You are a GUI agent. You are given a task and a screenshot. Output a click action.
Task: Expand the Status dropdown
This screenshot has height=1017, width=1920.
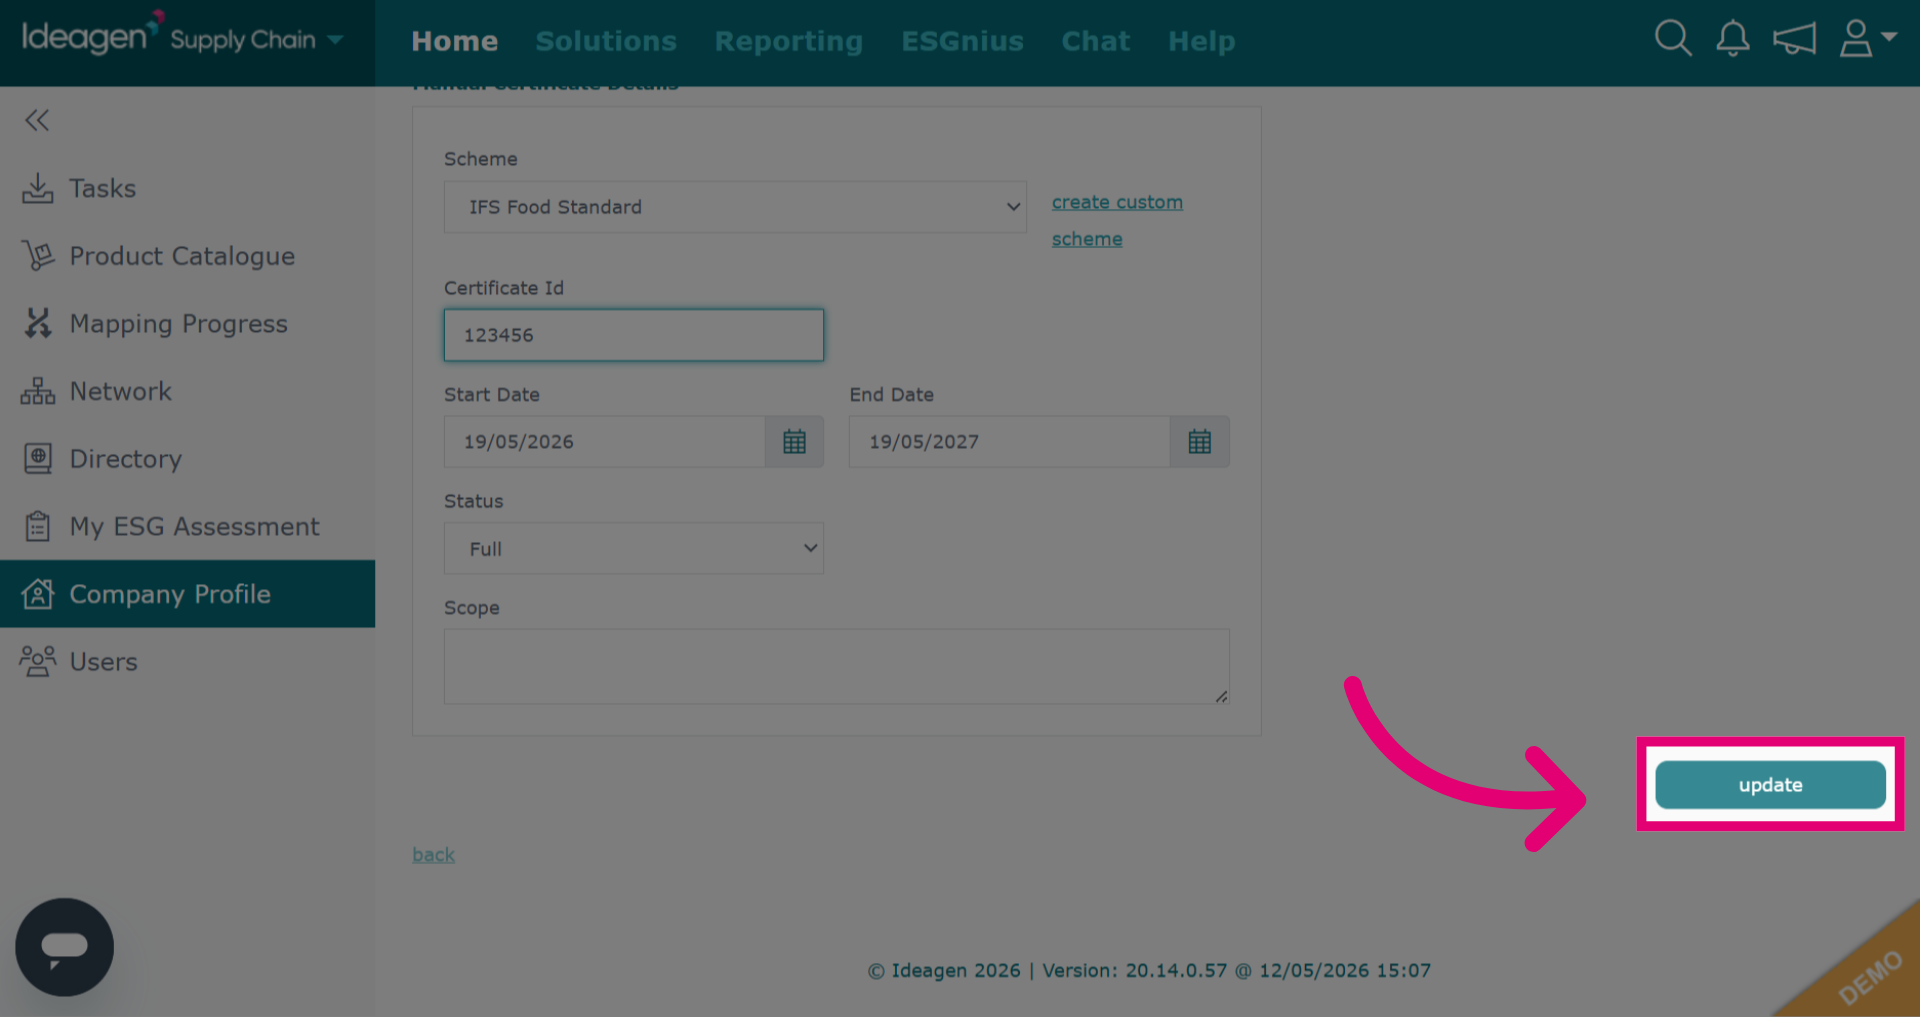point(634,548)
